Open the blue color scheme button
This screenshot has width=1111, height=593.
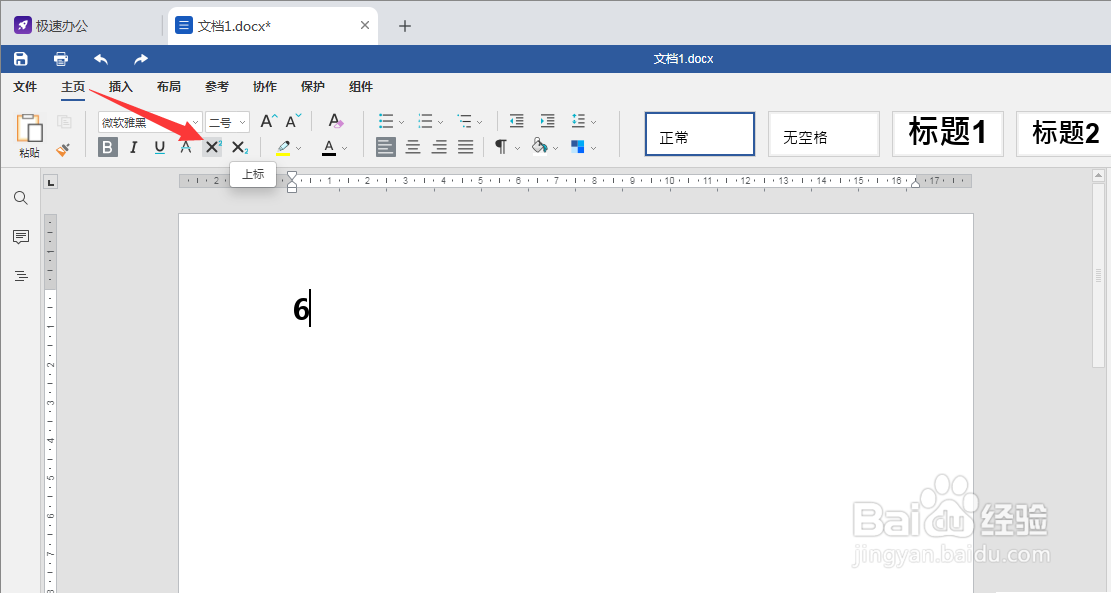coord(577,147)
